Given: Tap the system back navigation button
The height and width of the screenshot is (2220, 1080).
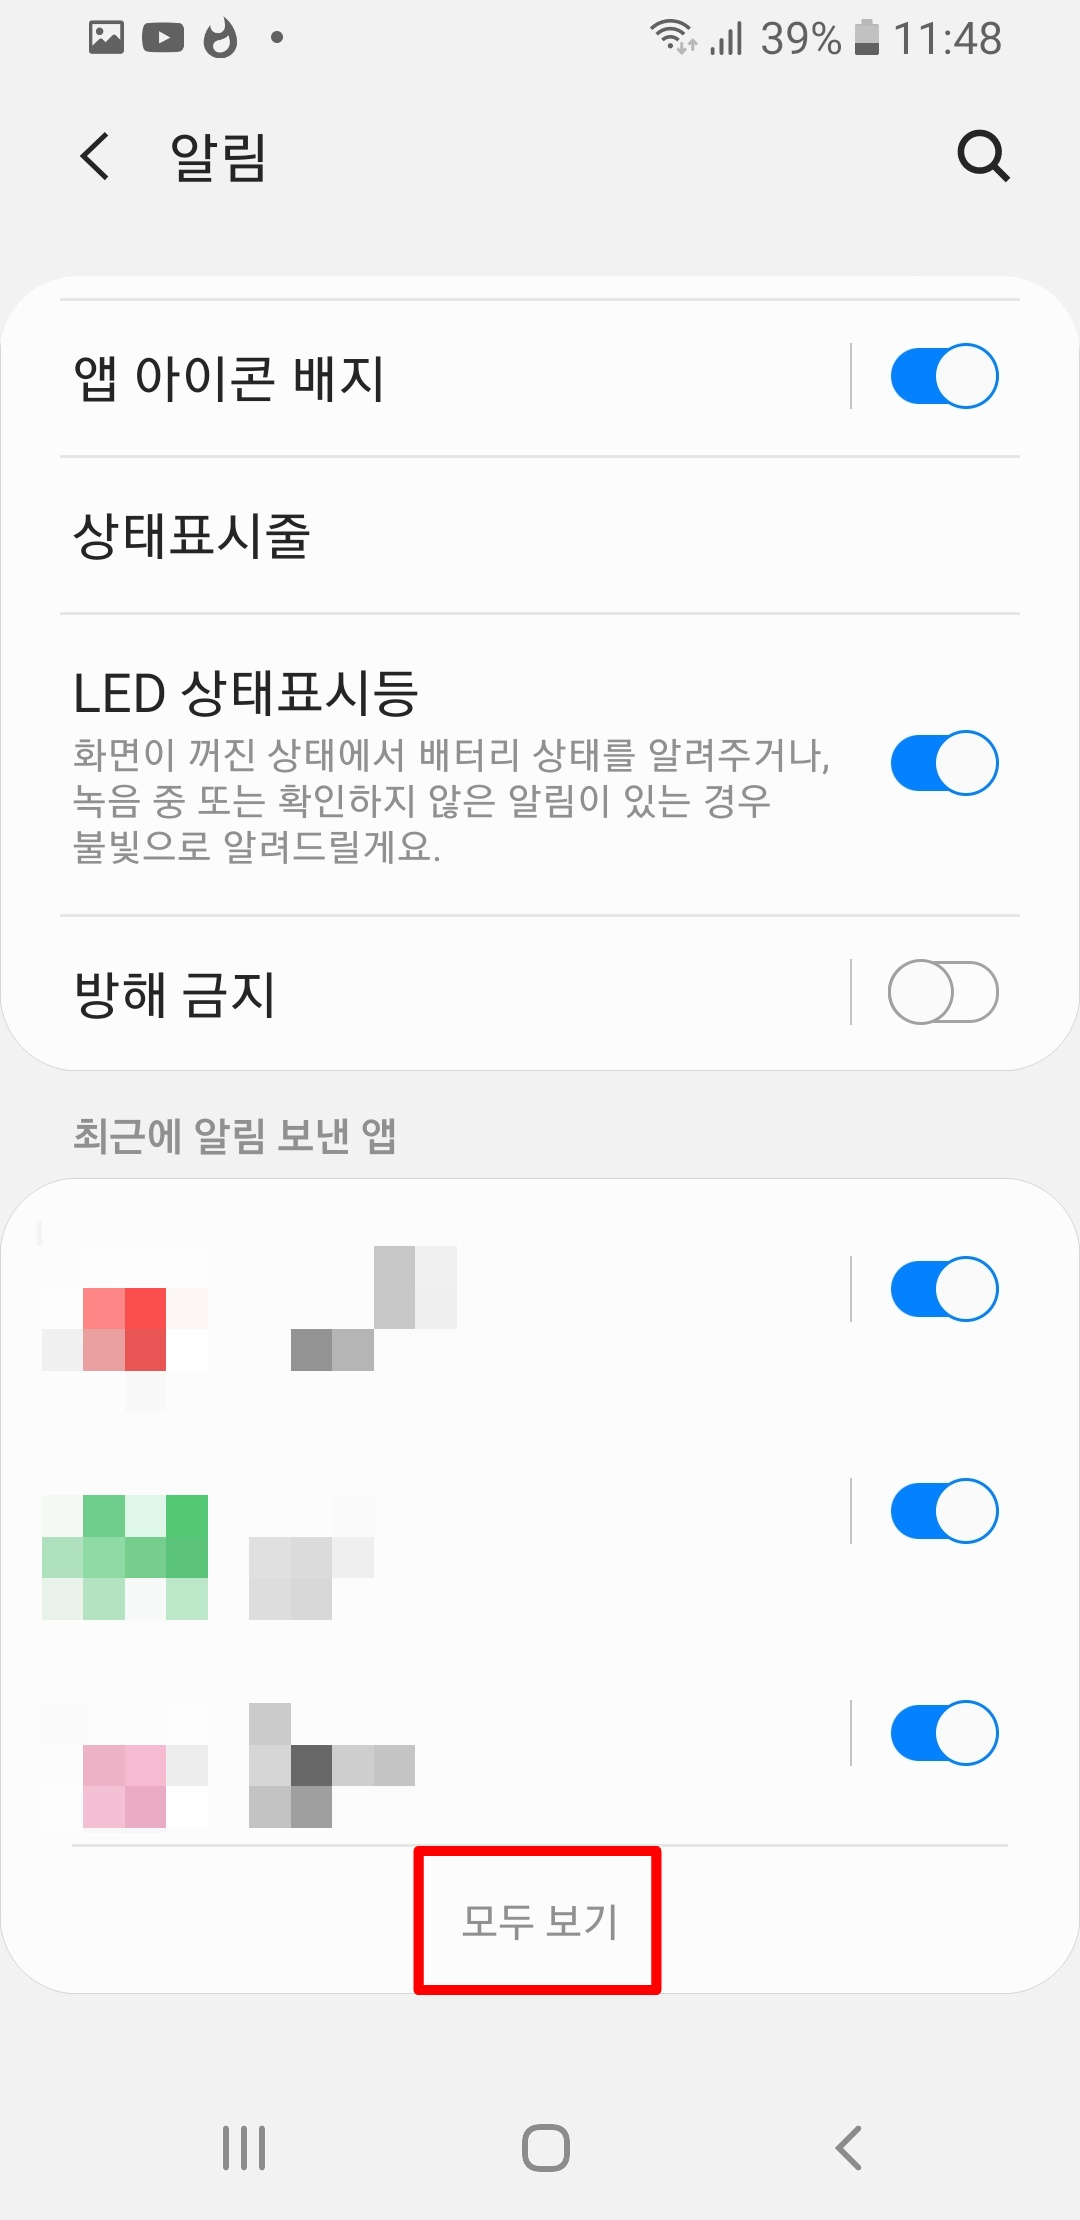Looking at the screenshot, I should pos(848,2148).
